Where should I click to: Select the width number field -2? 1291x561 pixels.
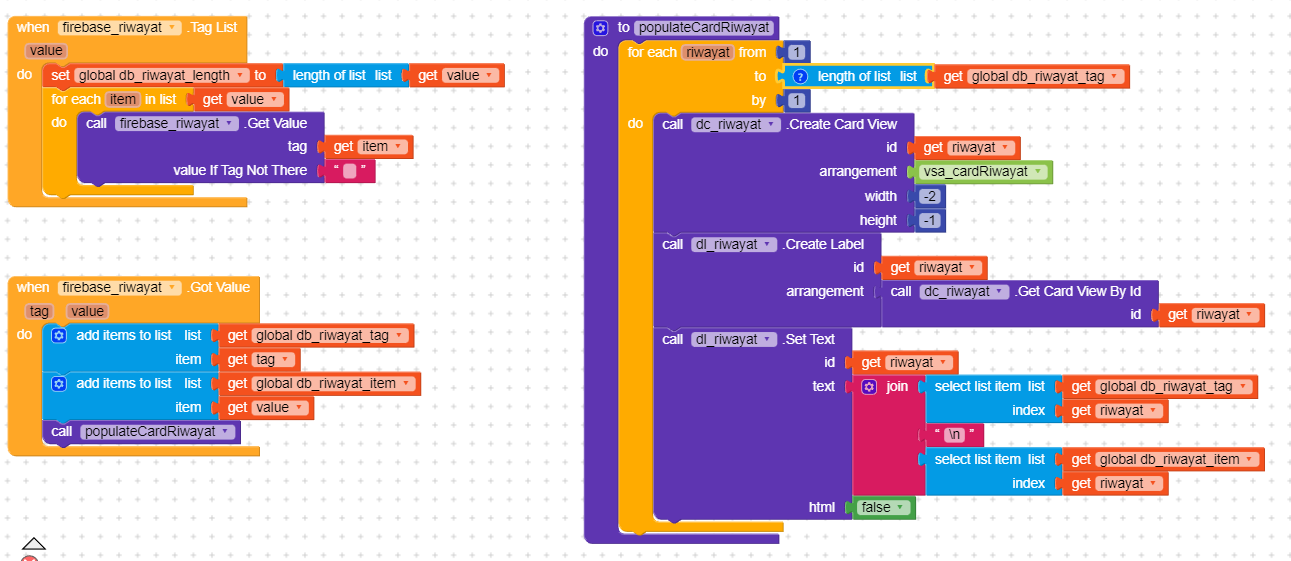[x=930, y=196]
